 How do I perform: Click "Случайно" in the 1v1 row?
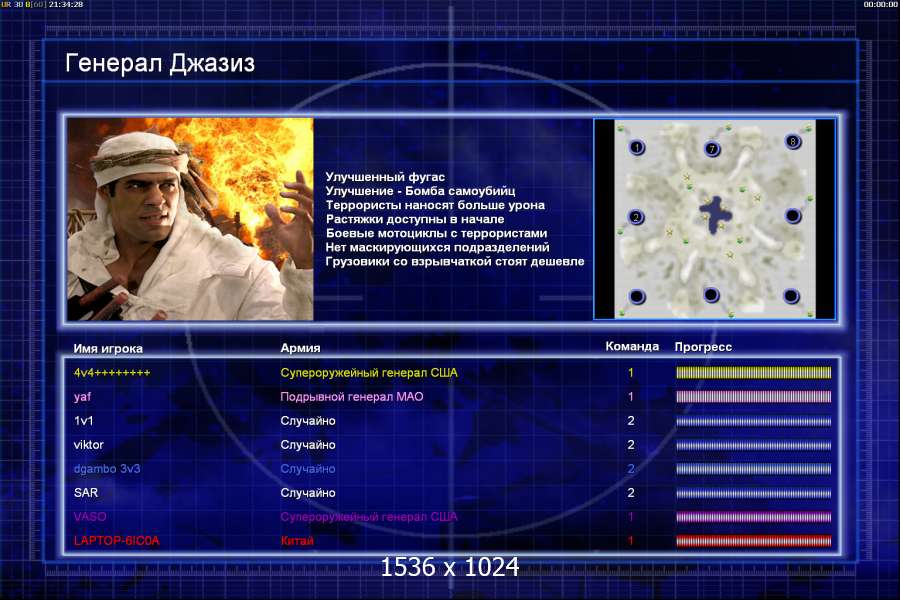point(308,421)
